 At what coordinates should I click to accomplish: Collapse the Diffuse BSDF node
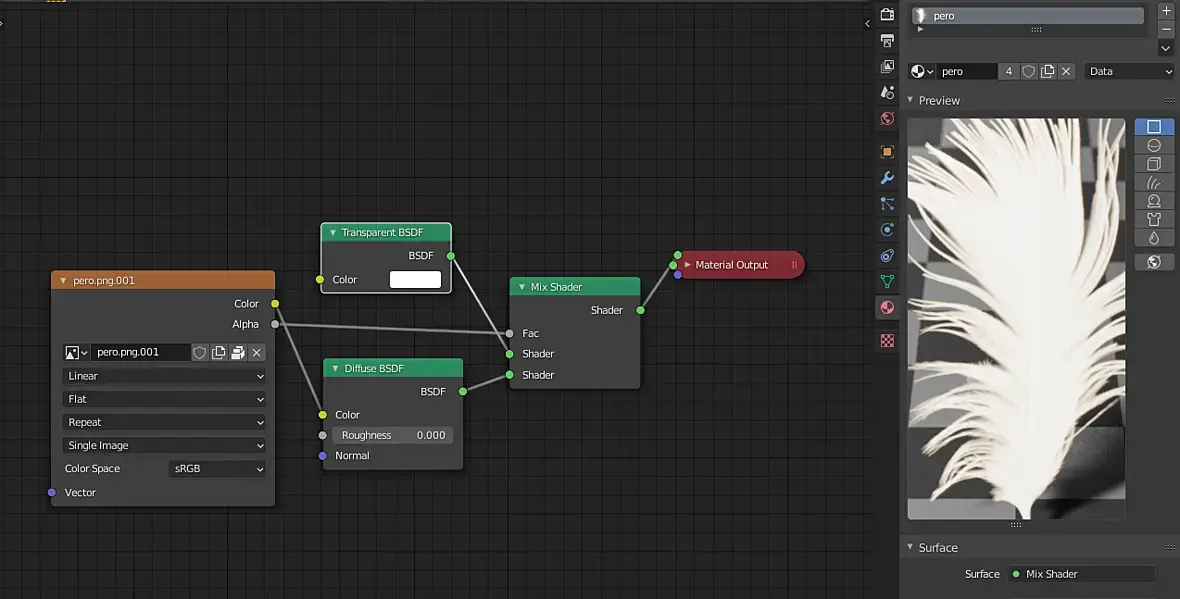click(x=336, y=369)
